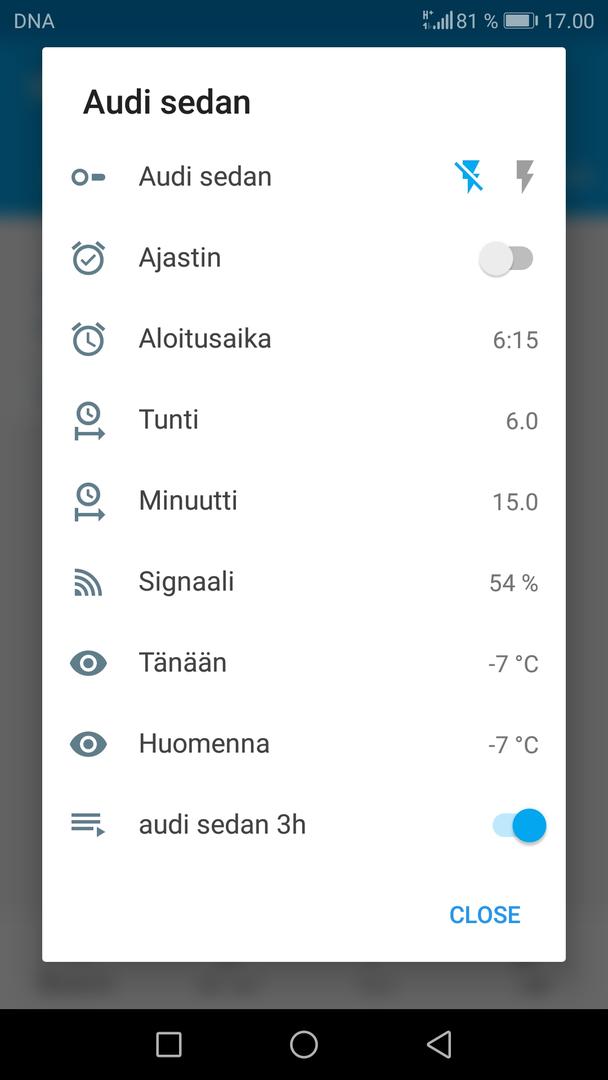This screenshot has width=608, height=1080.
Task: Open the Signaali 54 % details
Action: [x=513, y=583]
